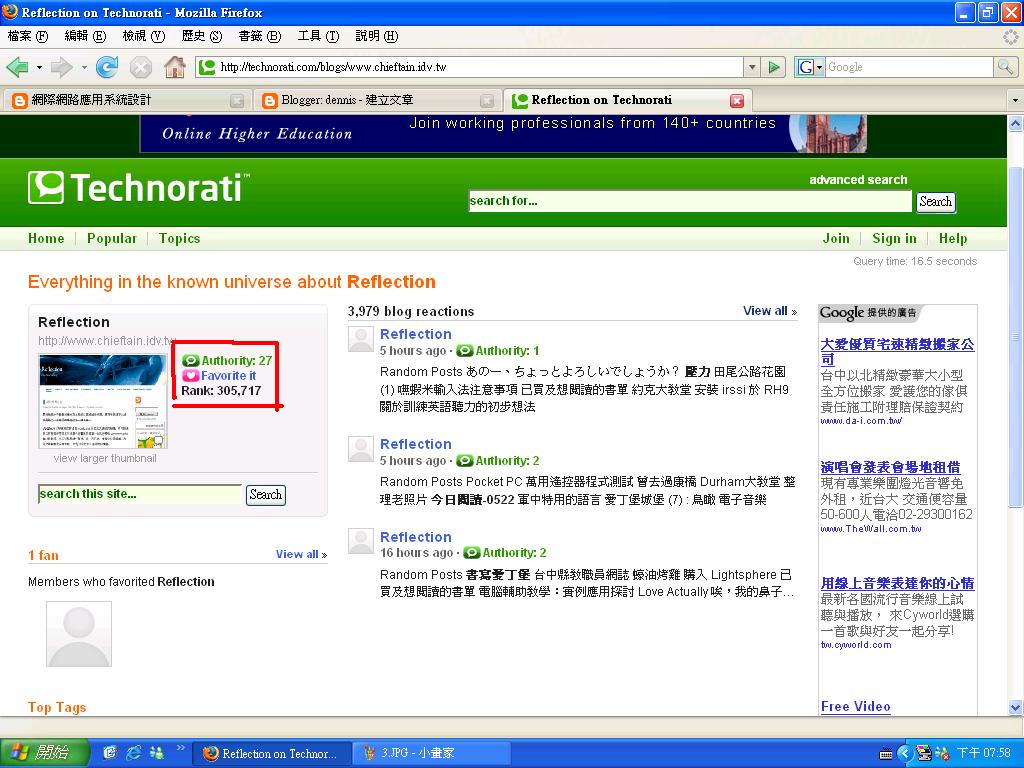Open the Google search engine selector

click(810, 67)
